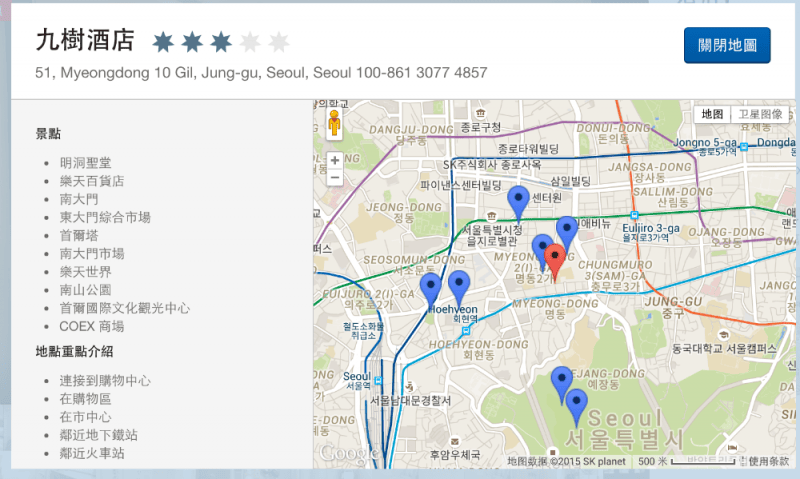Select blue marker next to YEJANG-DONG label
Image resolution: width=800 pixels, height=479 pixels.
[562, 385]
